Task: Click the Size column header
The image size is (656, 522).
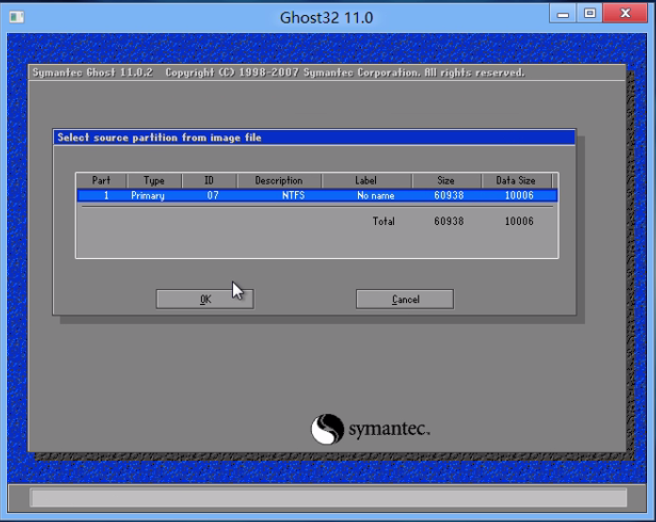Action: [446, 180]
